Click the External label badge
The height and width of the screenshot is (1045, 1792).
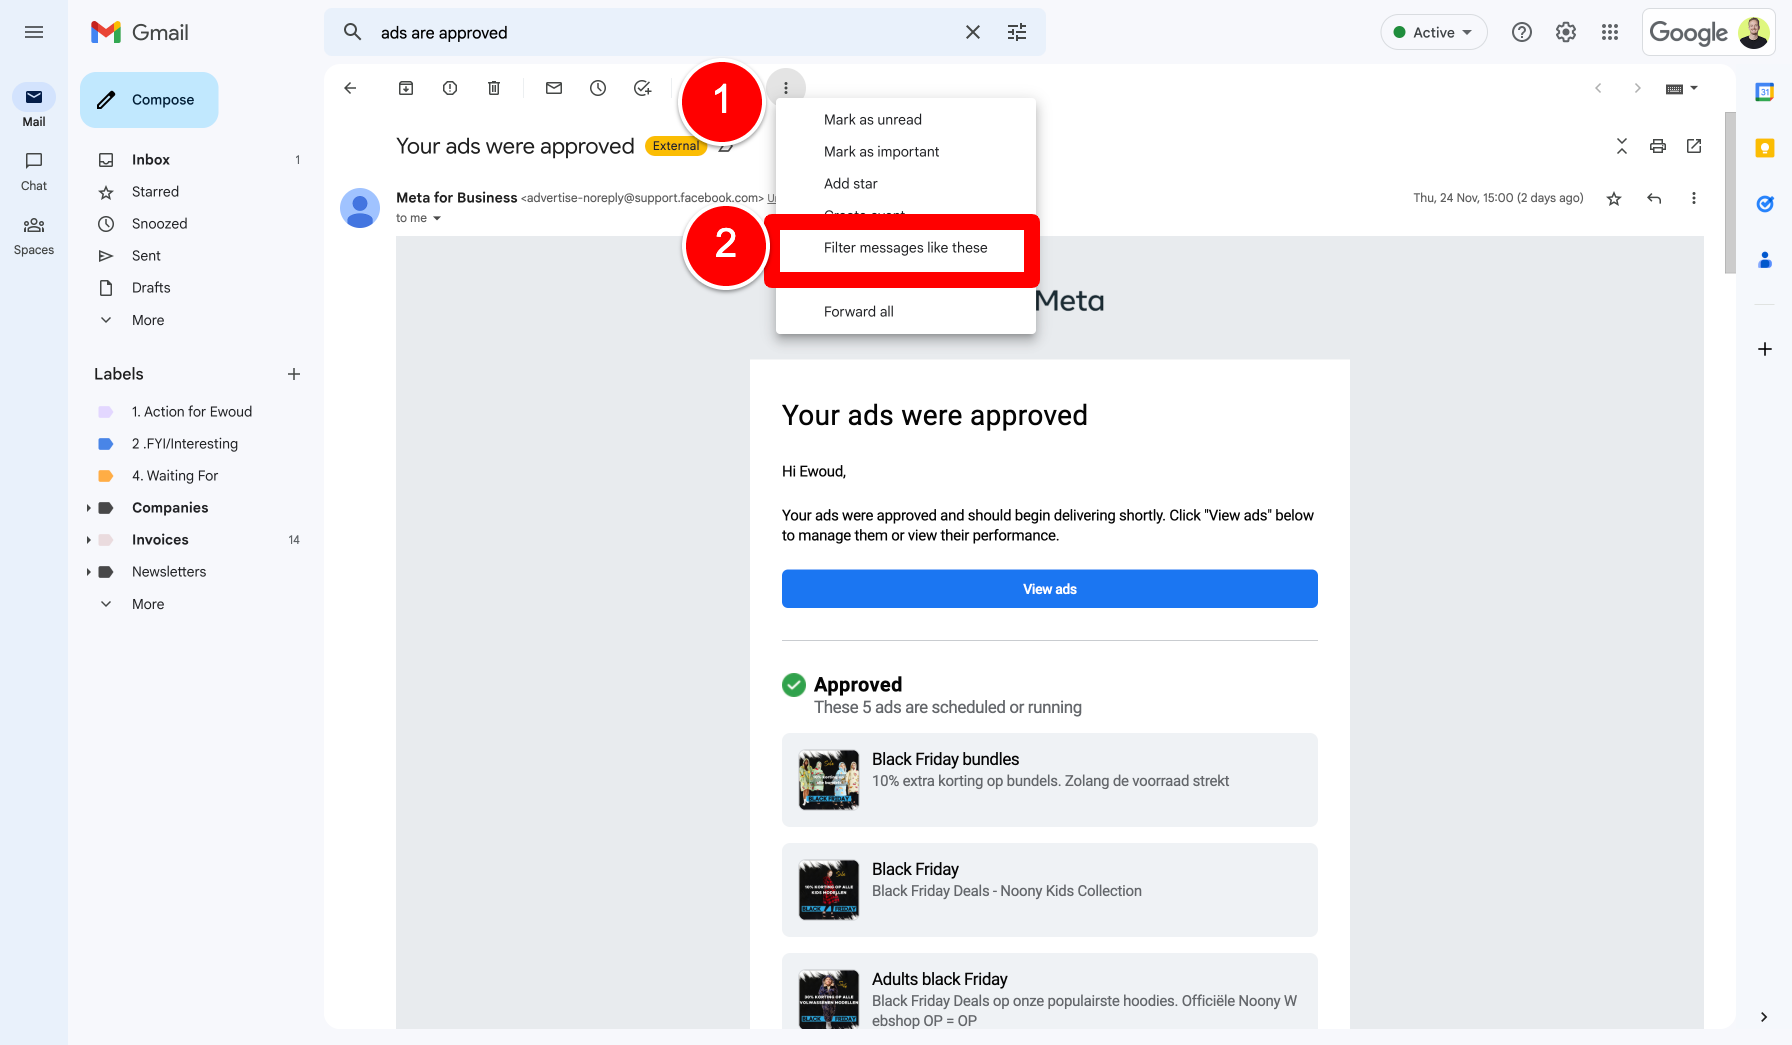click(676, 146)
